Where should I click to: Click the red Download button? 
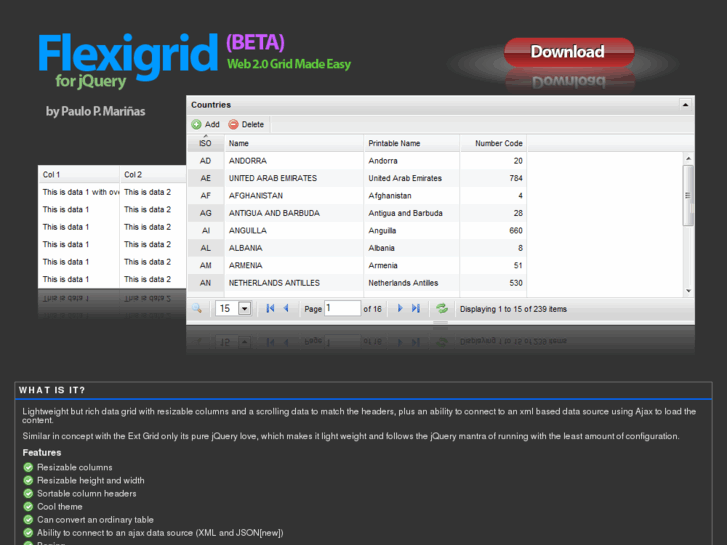pyautogui.click(x=569, y=52)
